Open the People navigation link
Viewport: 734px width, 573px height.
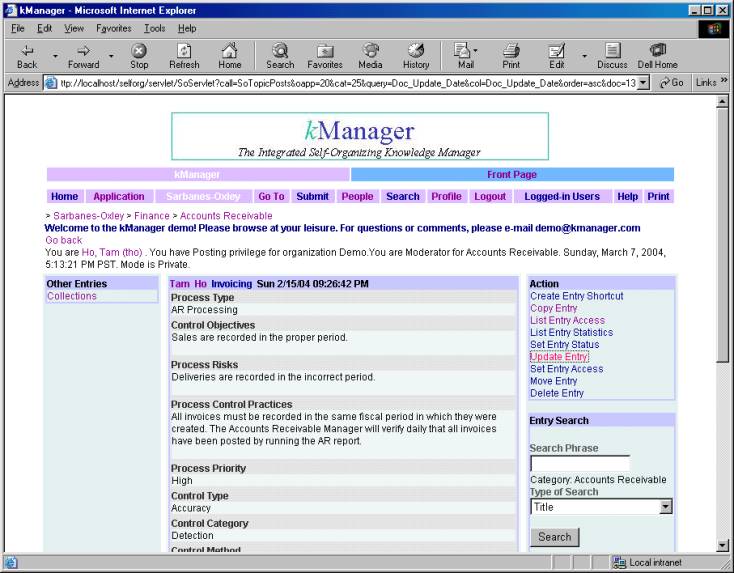(x=357, y=197)
